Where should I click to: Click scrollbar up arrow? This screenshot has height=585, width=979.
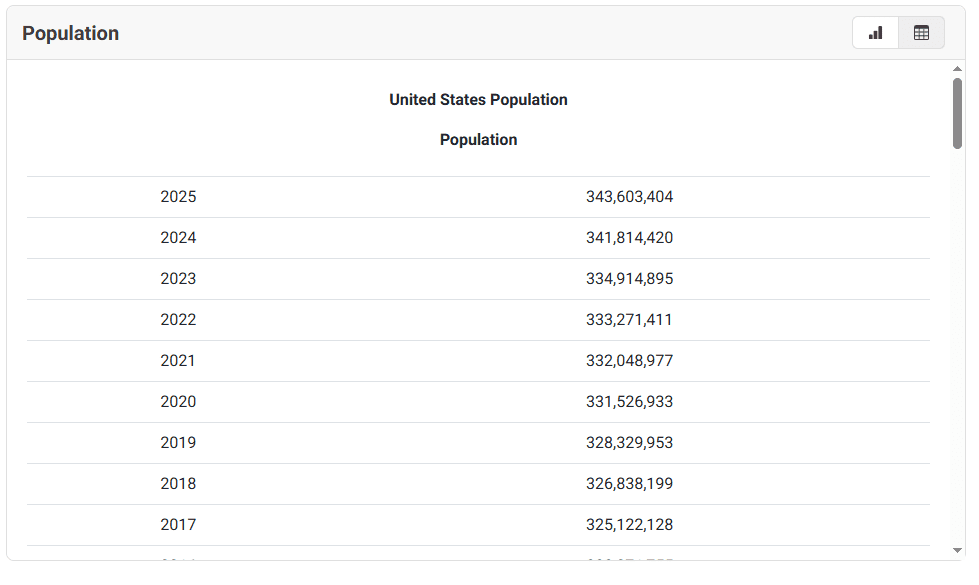click(x=957, y=69)
